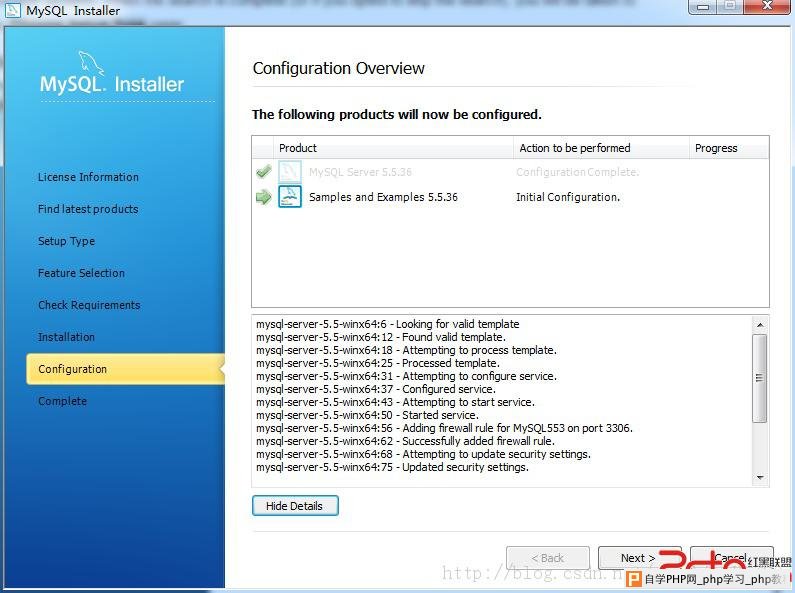Image resolution: width=795 pixels, height=593 pixels.
Task: Click the < Back button
Action: pyautogui.click(x=548, y=558)
